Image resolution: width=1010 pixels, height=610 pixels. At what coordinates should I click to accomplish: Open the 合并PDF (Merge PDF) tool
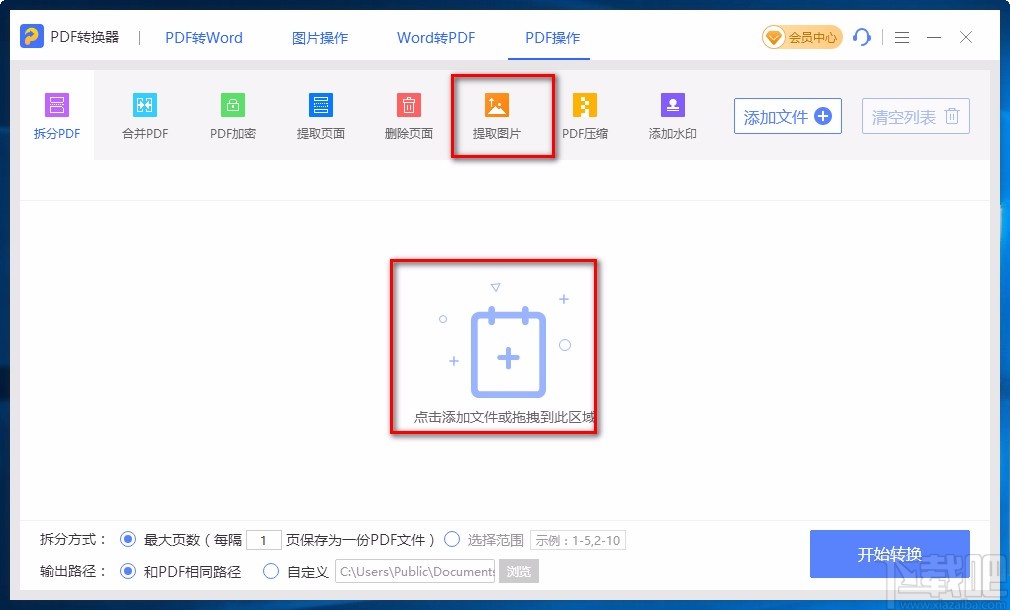point(143,113)
